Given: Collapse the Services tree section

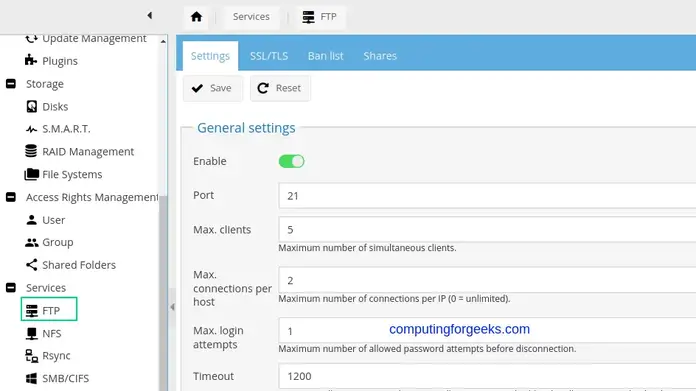Looking at the screenshot, I should pyautogui.click(x=11, y=288).
